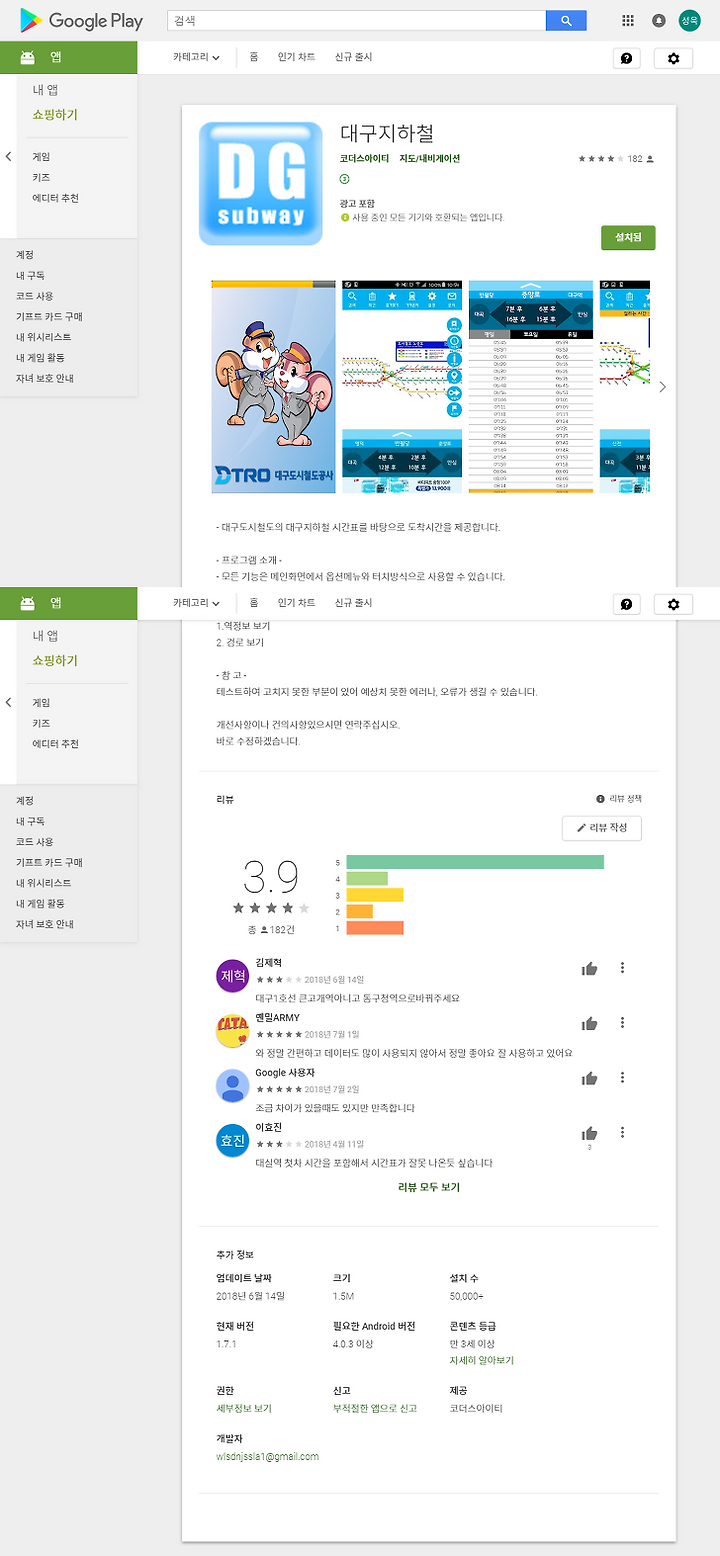
Task: Click the Google Play logo
Action: [81, 20]
